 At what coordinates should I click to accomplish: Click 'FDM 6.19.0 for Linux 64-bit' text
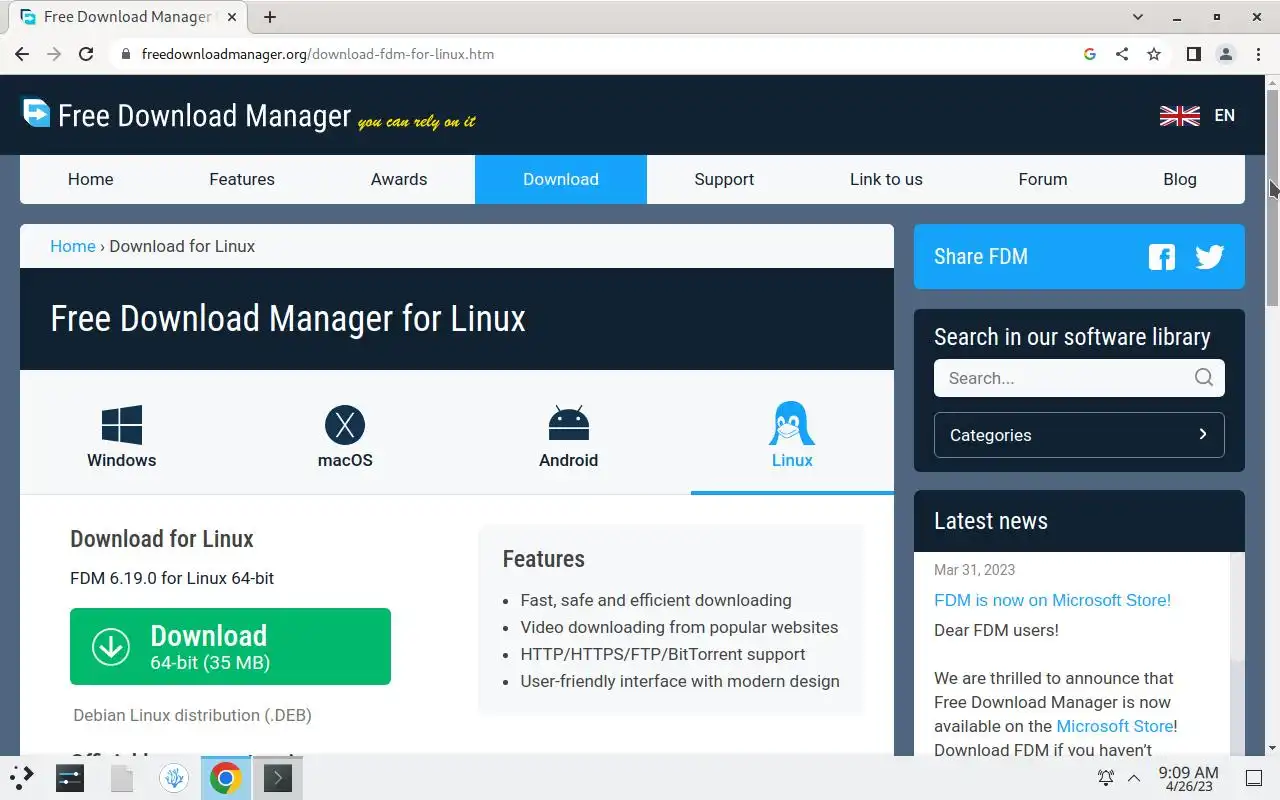pos(172,578)
